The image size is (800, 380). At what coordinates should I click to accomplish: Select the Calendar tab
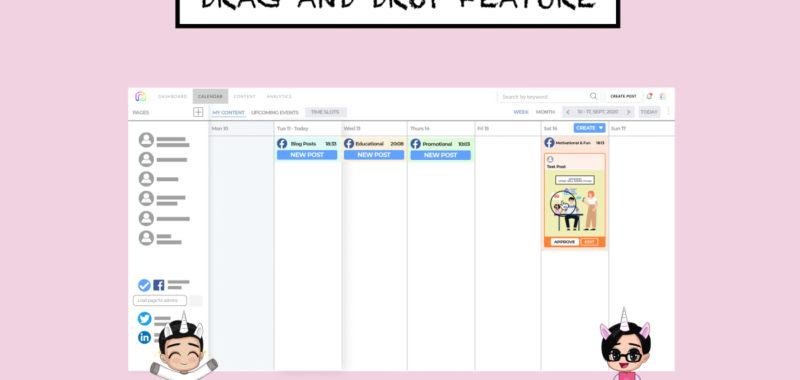point(210,96)
